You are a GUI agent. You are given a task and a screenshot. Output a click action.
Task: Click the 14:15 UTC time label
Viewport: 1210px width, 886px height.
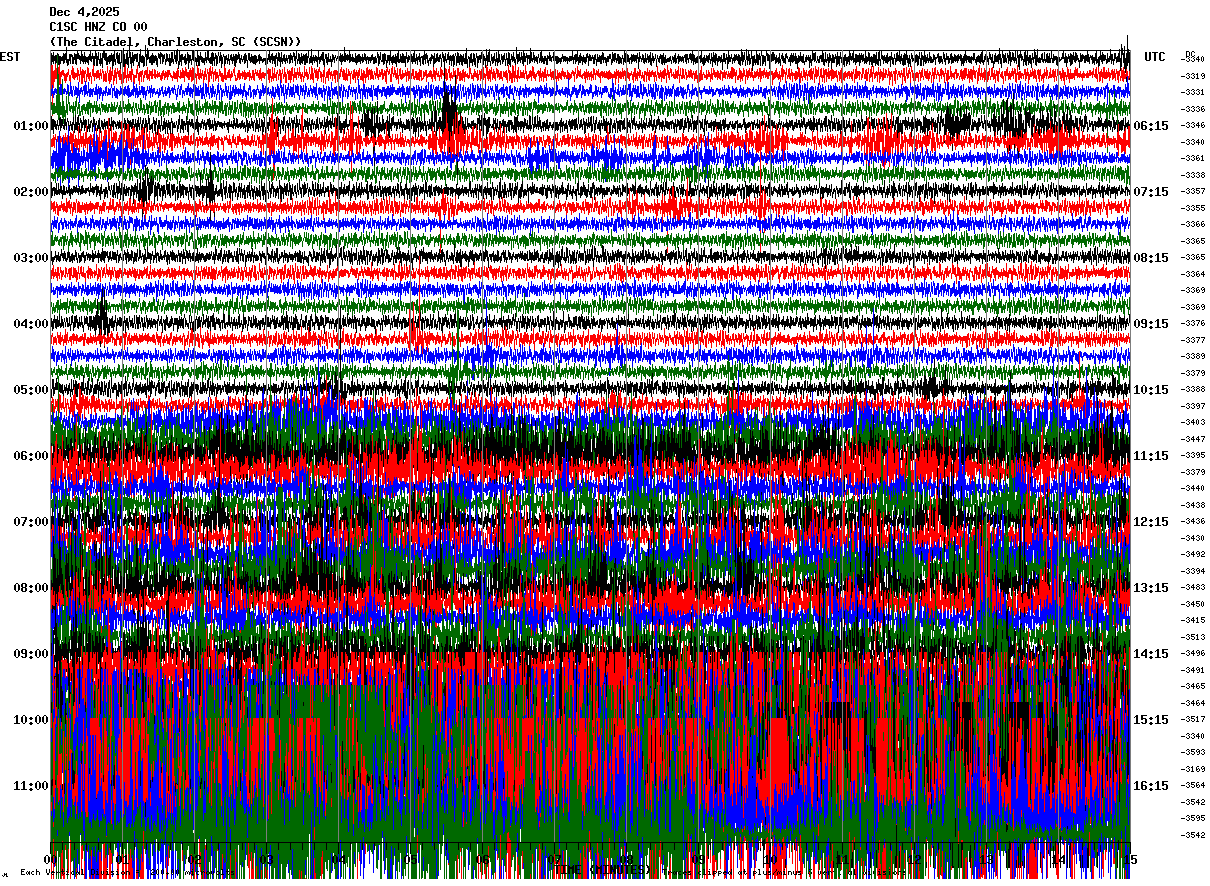tap(1151, 654)
